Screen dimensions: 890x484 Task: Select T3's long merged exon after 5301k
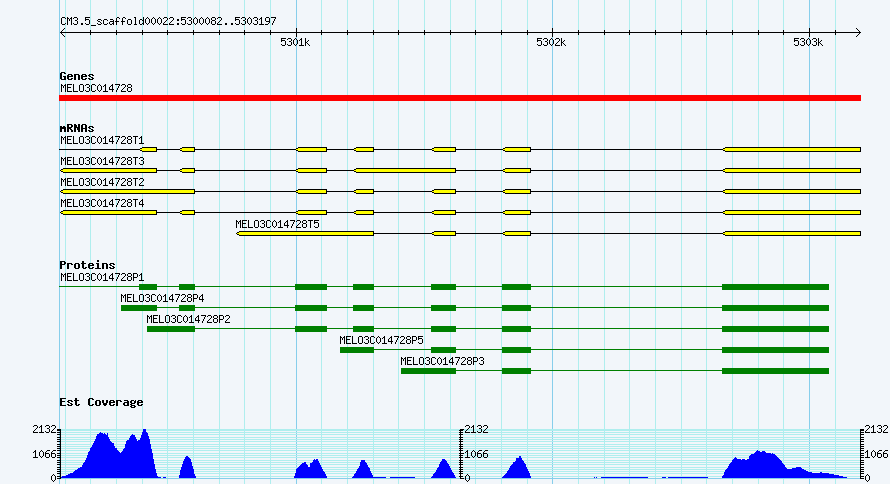click(x=405, y=170)
